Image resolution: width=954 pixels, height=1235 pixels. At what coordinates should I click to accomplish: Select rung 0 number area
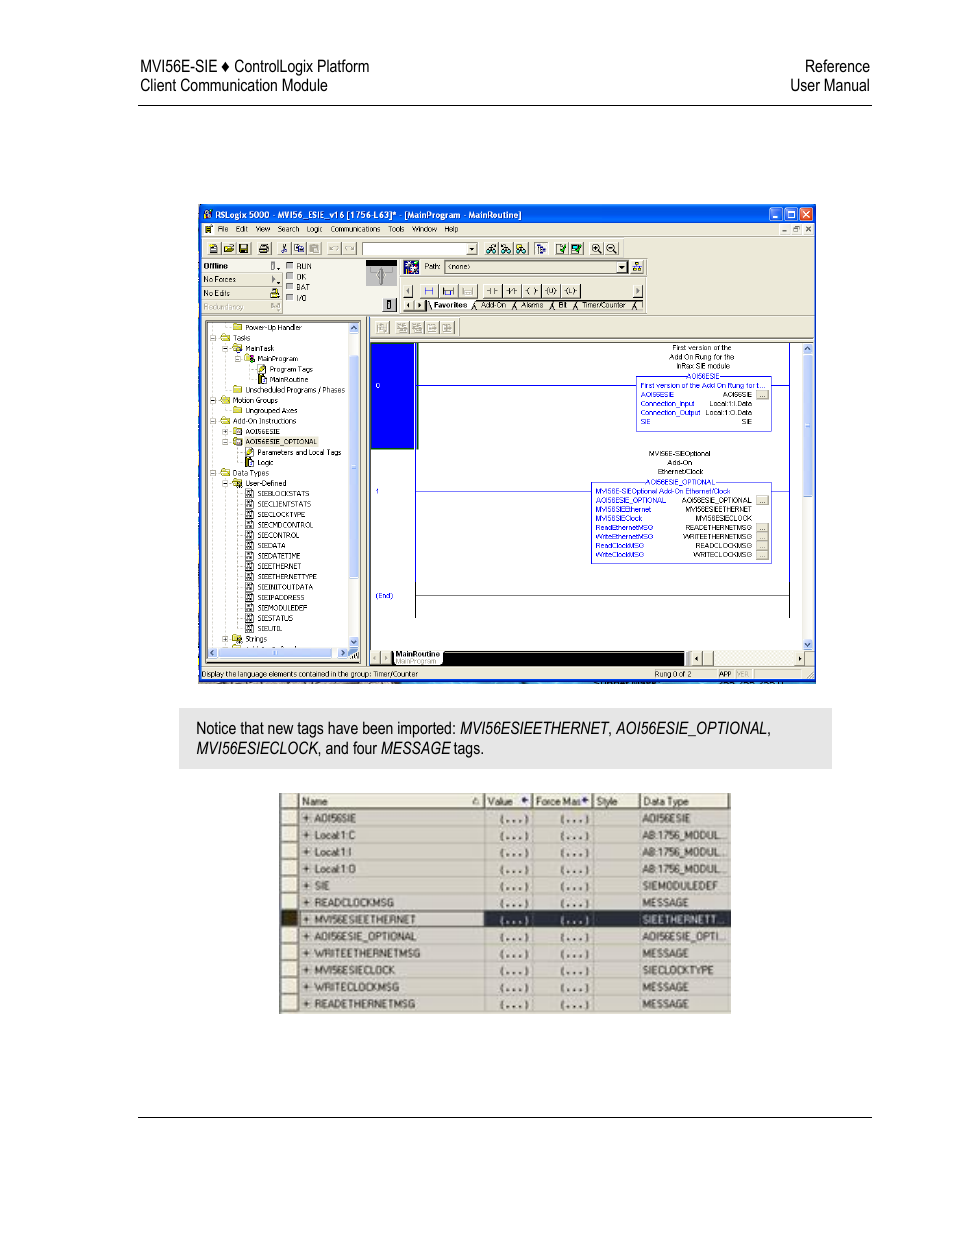(392, 395)
